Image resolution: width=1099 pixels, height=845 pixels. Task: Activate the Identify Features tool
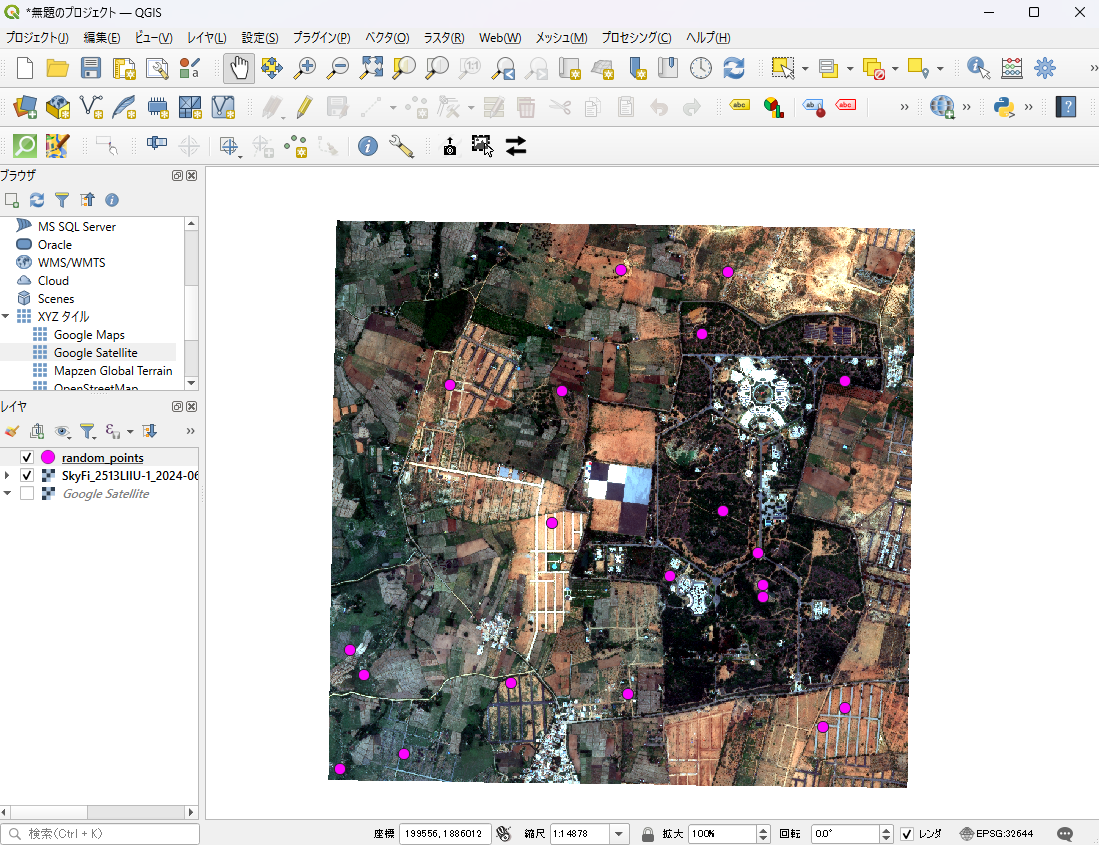[x=978, y=68]
